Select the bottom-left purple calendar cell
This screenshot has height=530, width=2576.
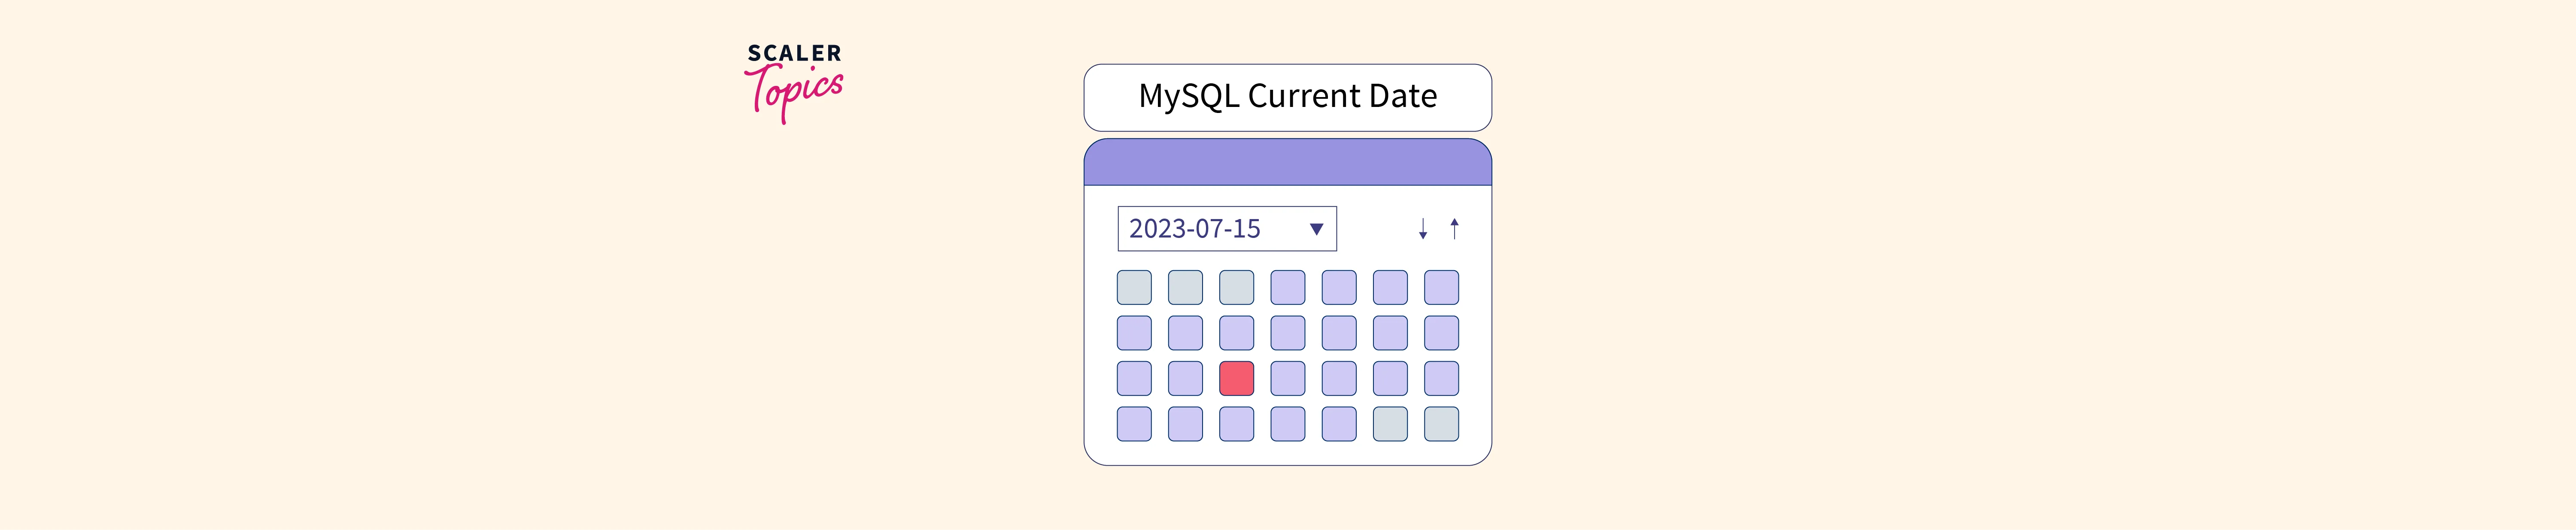pos(1134,424)
